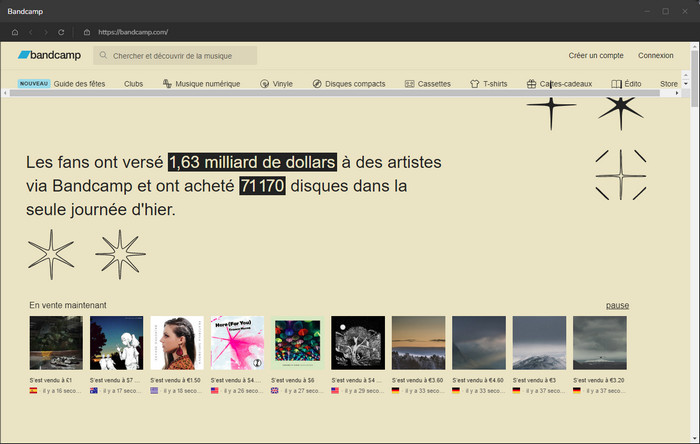The width and height of the screenshot is (700, 444).
Task: Open the Here (For You) album cover
Action: 238,343
